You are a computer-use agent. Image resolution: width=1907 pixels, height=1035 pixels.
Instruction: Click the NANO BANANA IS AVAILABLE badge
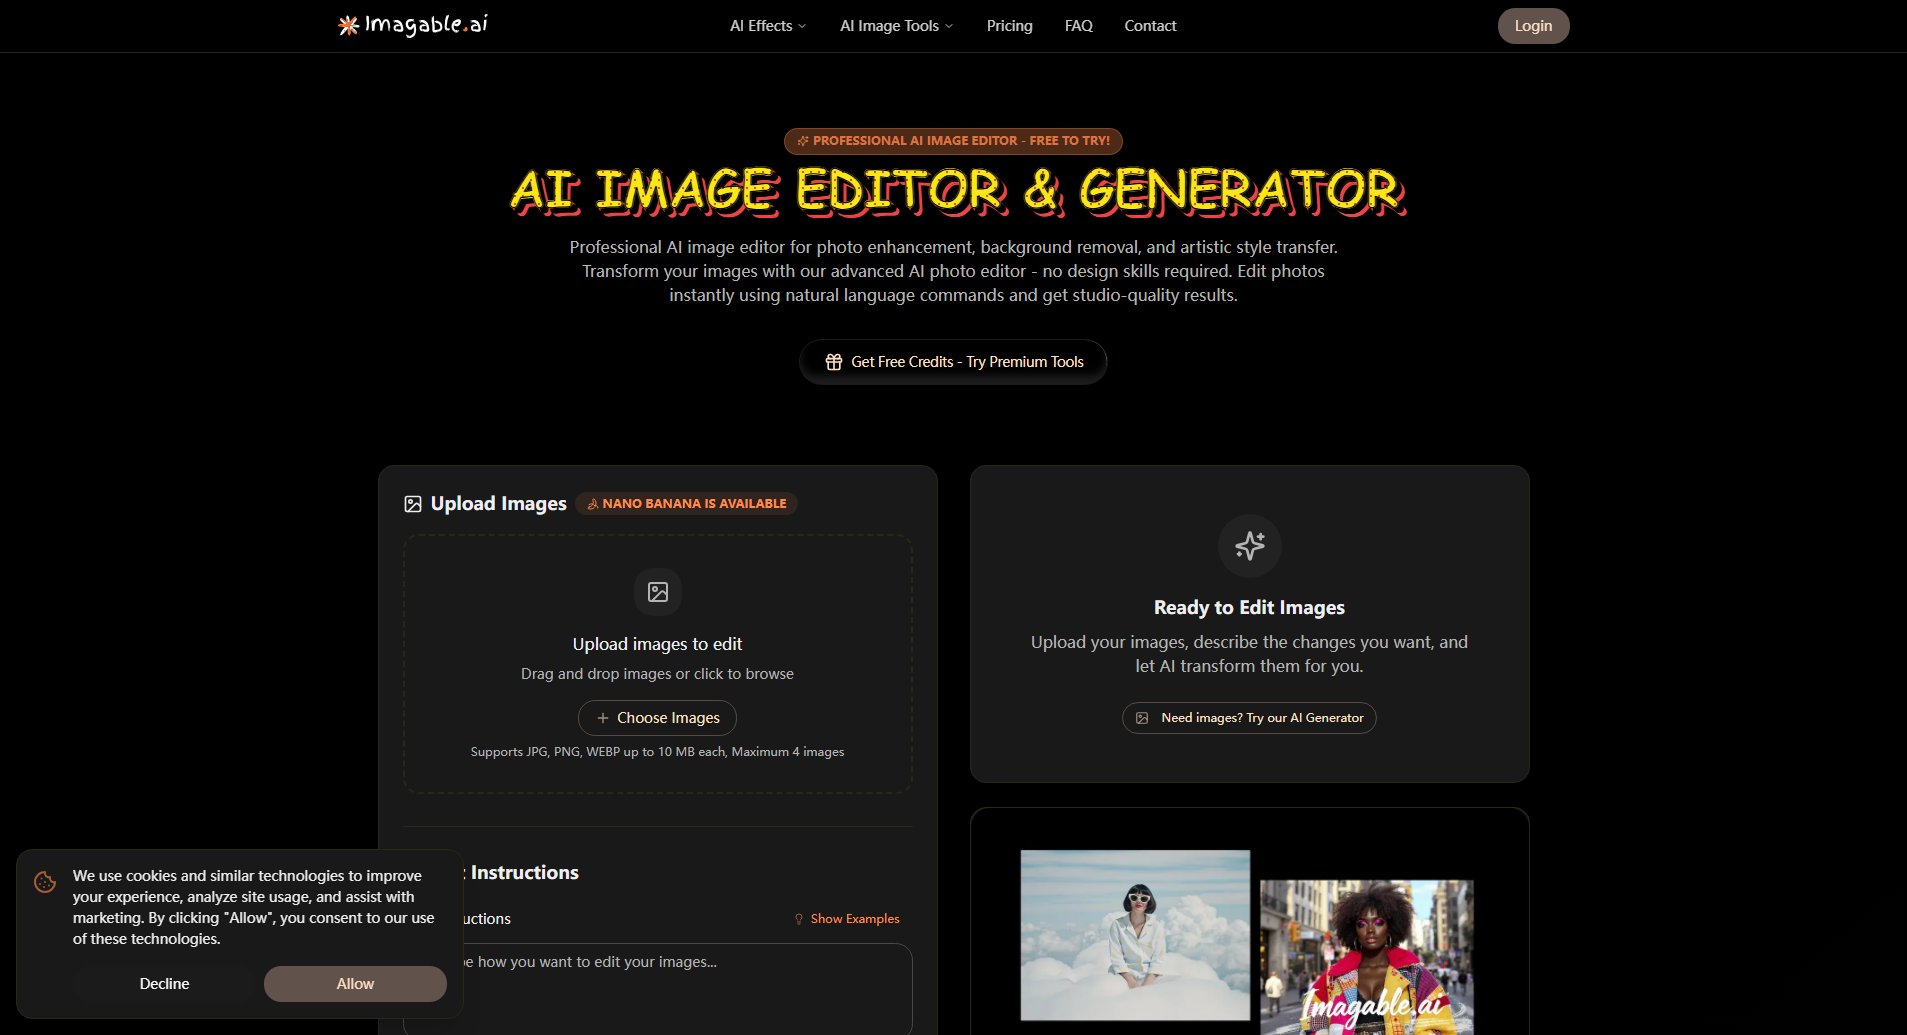coord(686,504)
